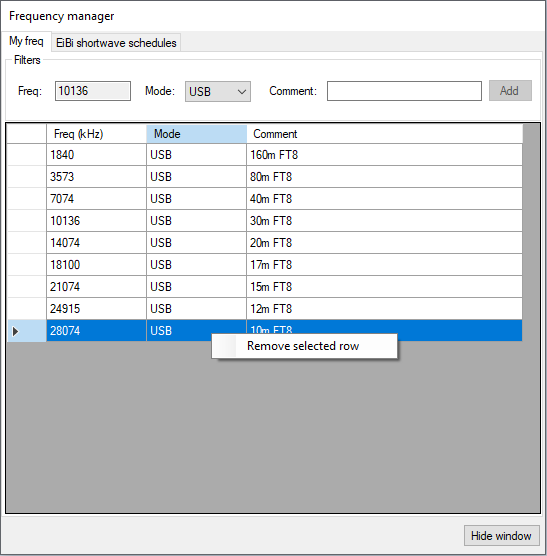
Task: Click the row header arrow of the 28074 row
Action: pyautogui.click(x=27, y=331)
